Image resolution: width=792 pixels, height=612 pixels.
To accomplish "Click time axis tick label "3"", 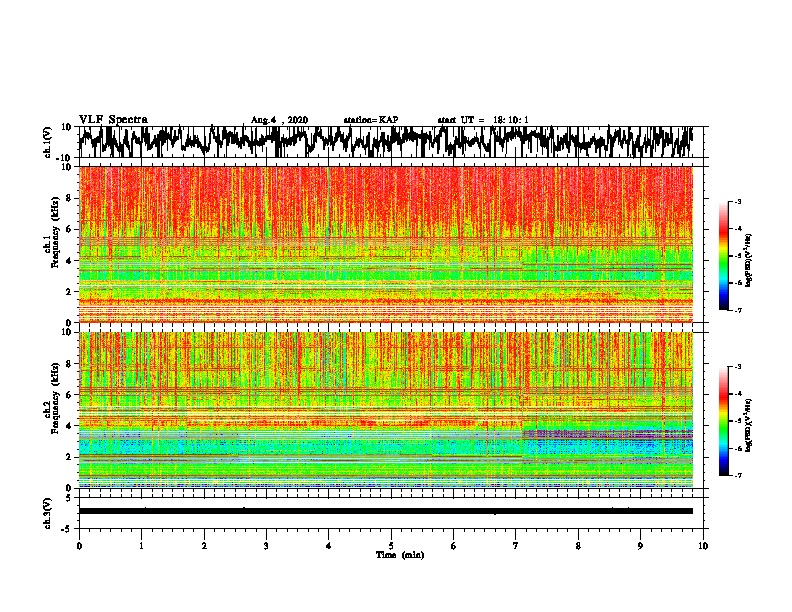I will pyautogui.click(x=266, y=546).
